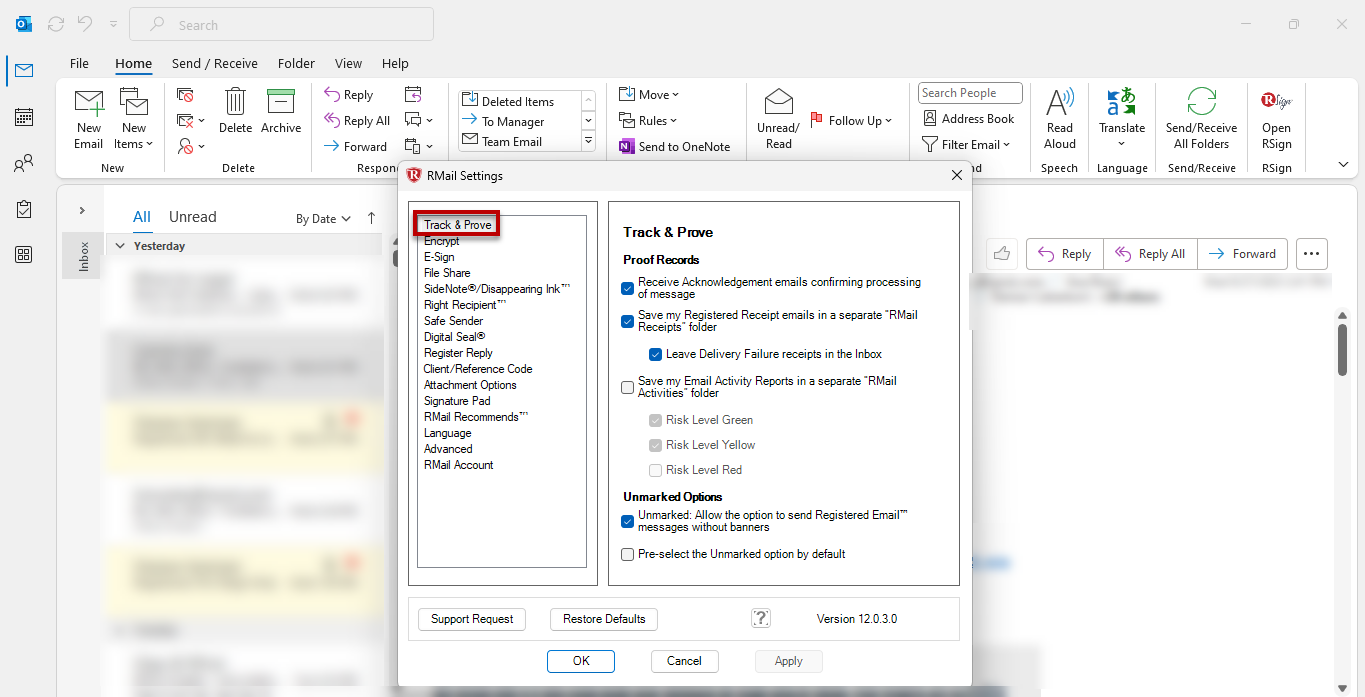This screenshot has height=697, width=1365.
Task: Create a New Email
Action: [89, 118]
